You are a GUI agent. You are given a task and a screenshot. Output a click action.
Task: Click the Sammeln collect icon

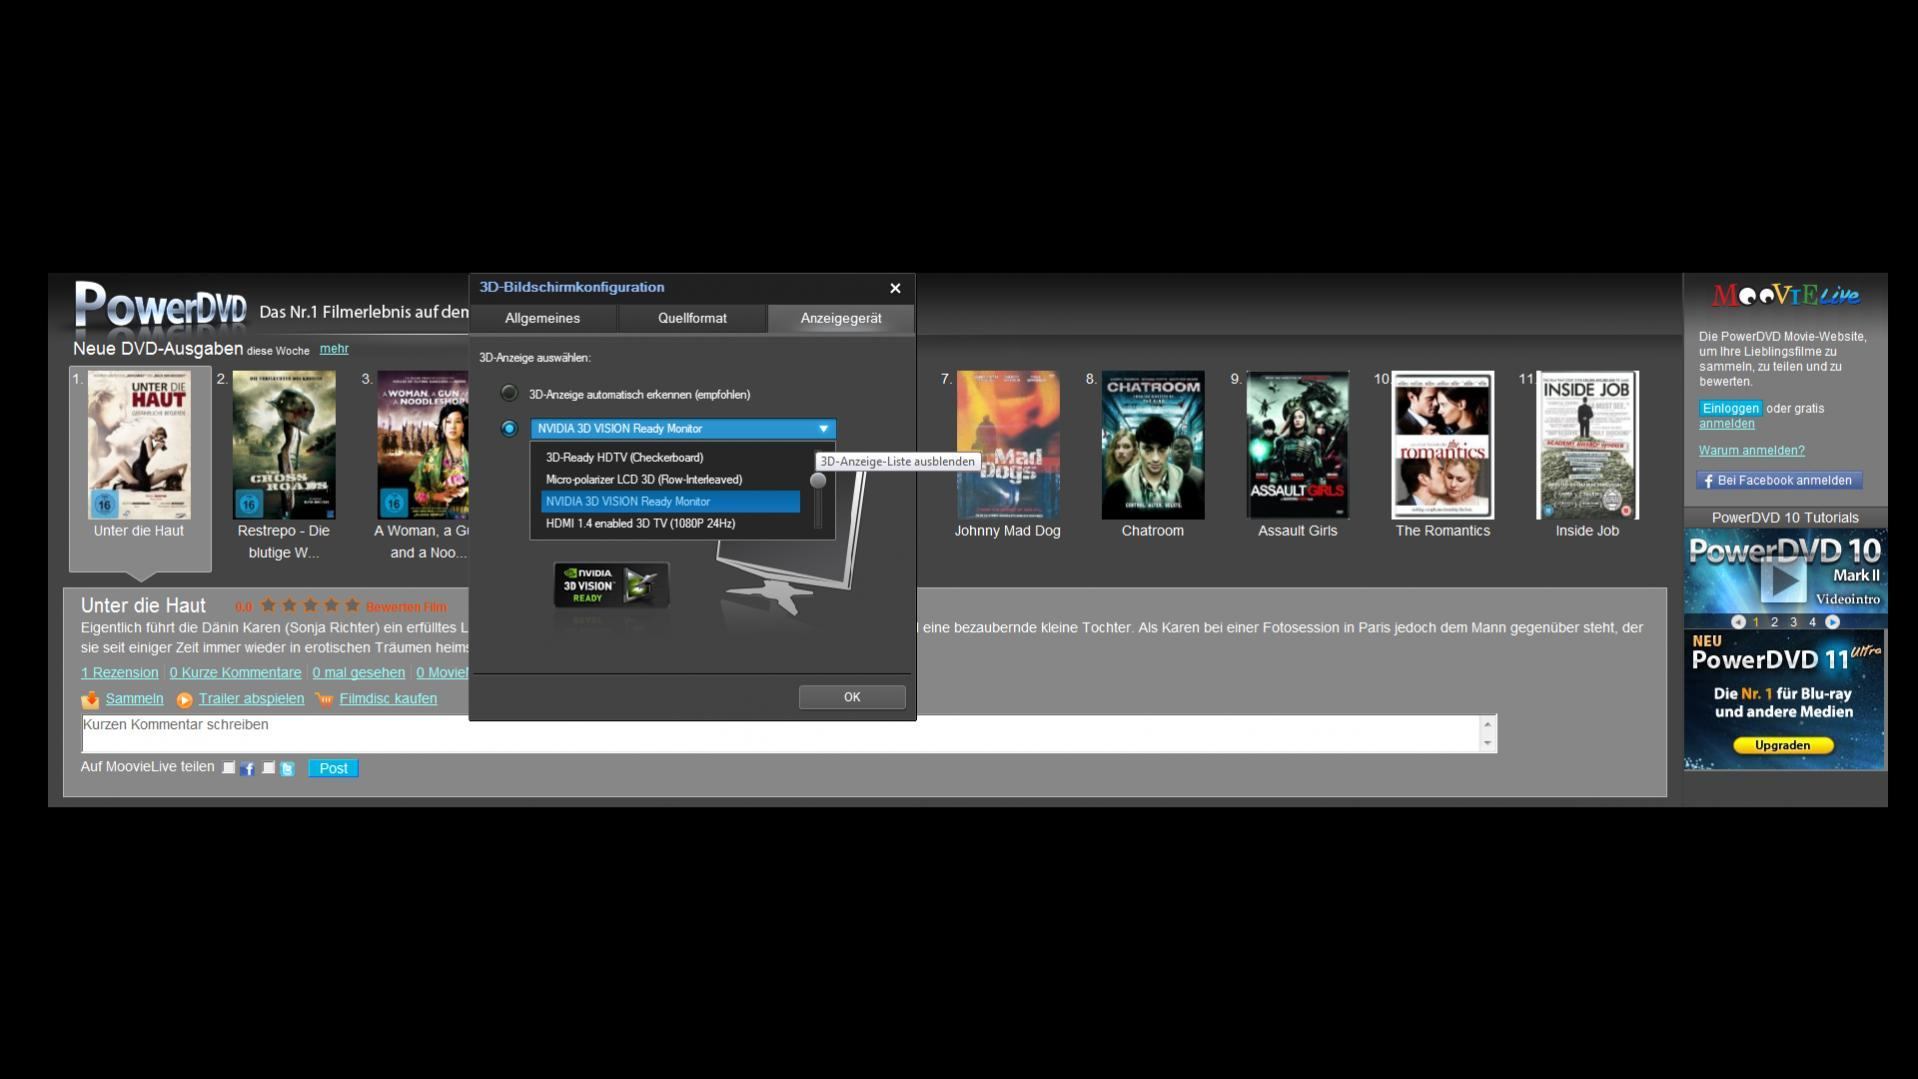[90, 699]
